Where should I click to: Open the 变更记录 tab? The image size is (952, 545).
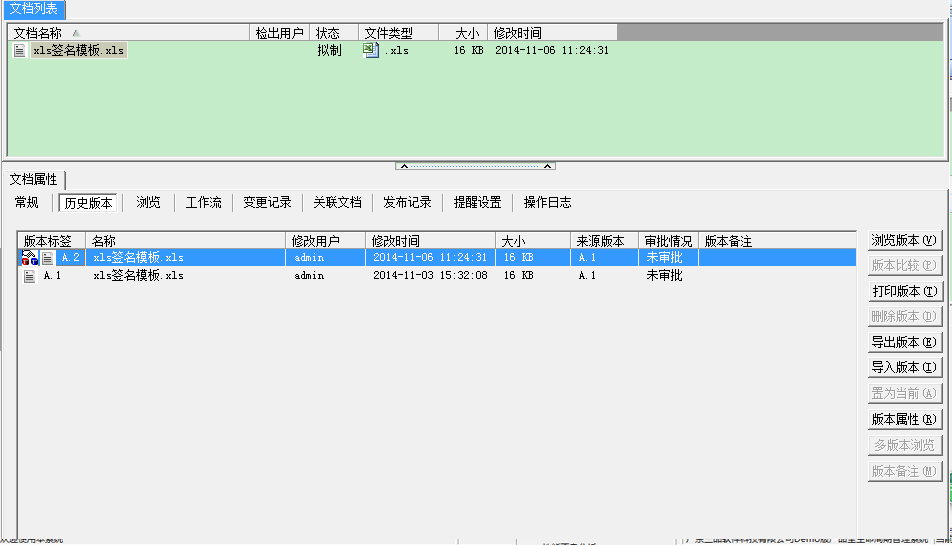(x=267, y=203)
